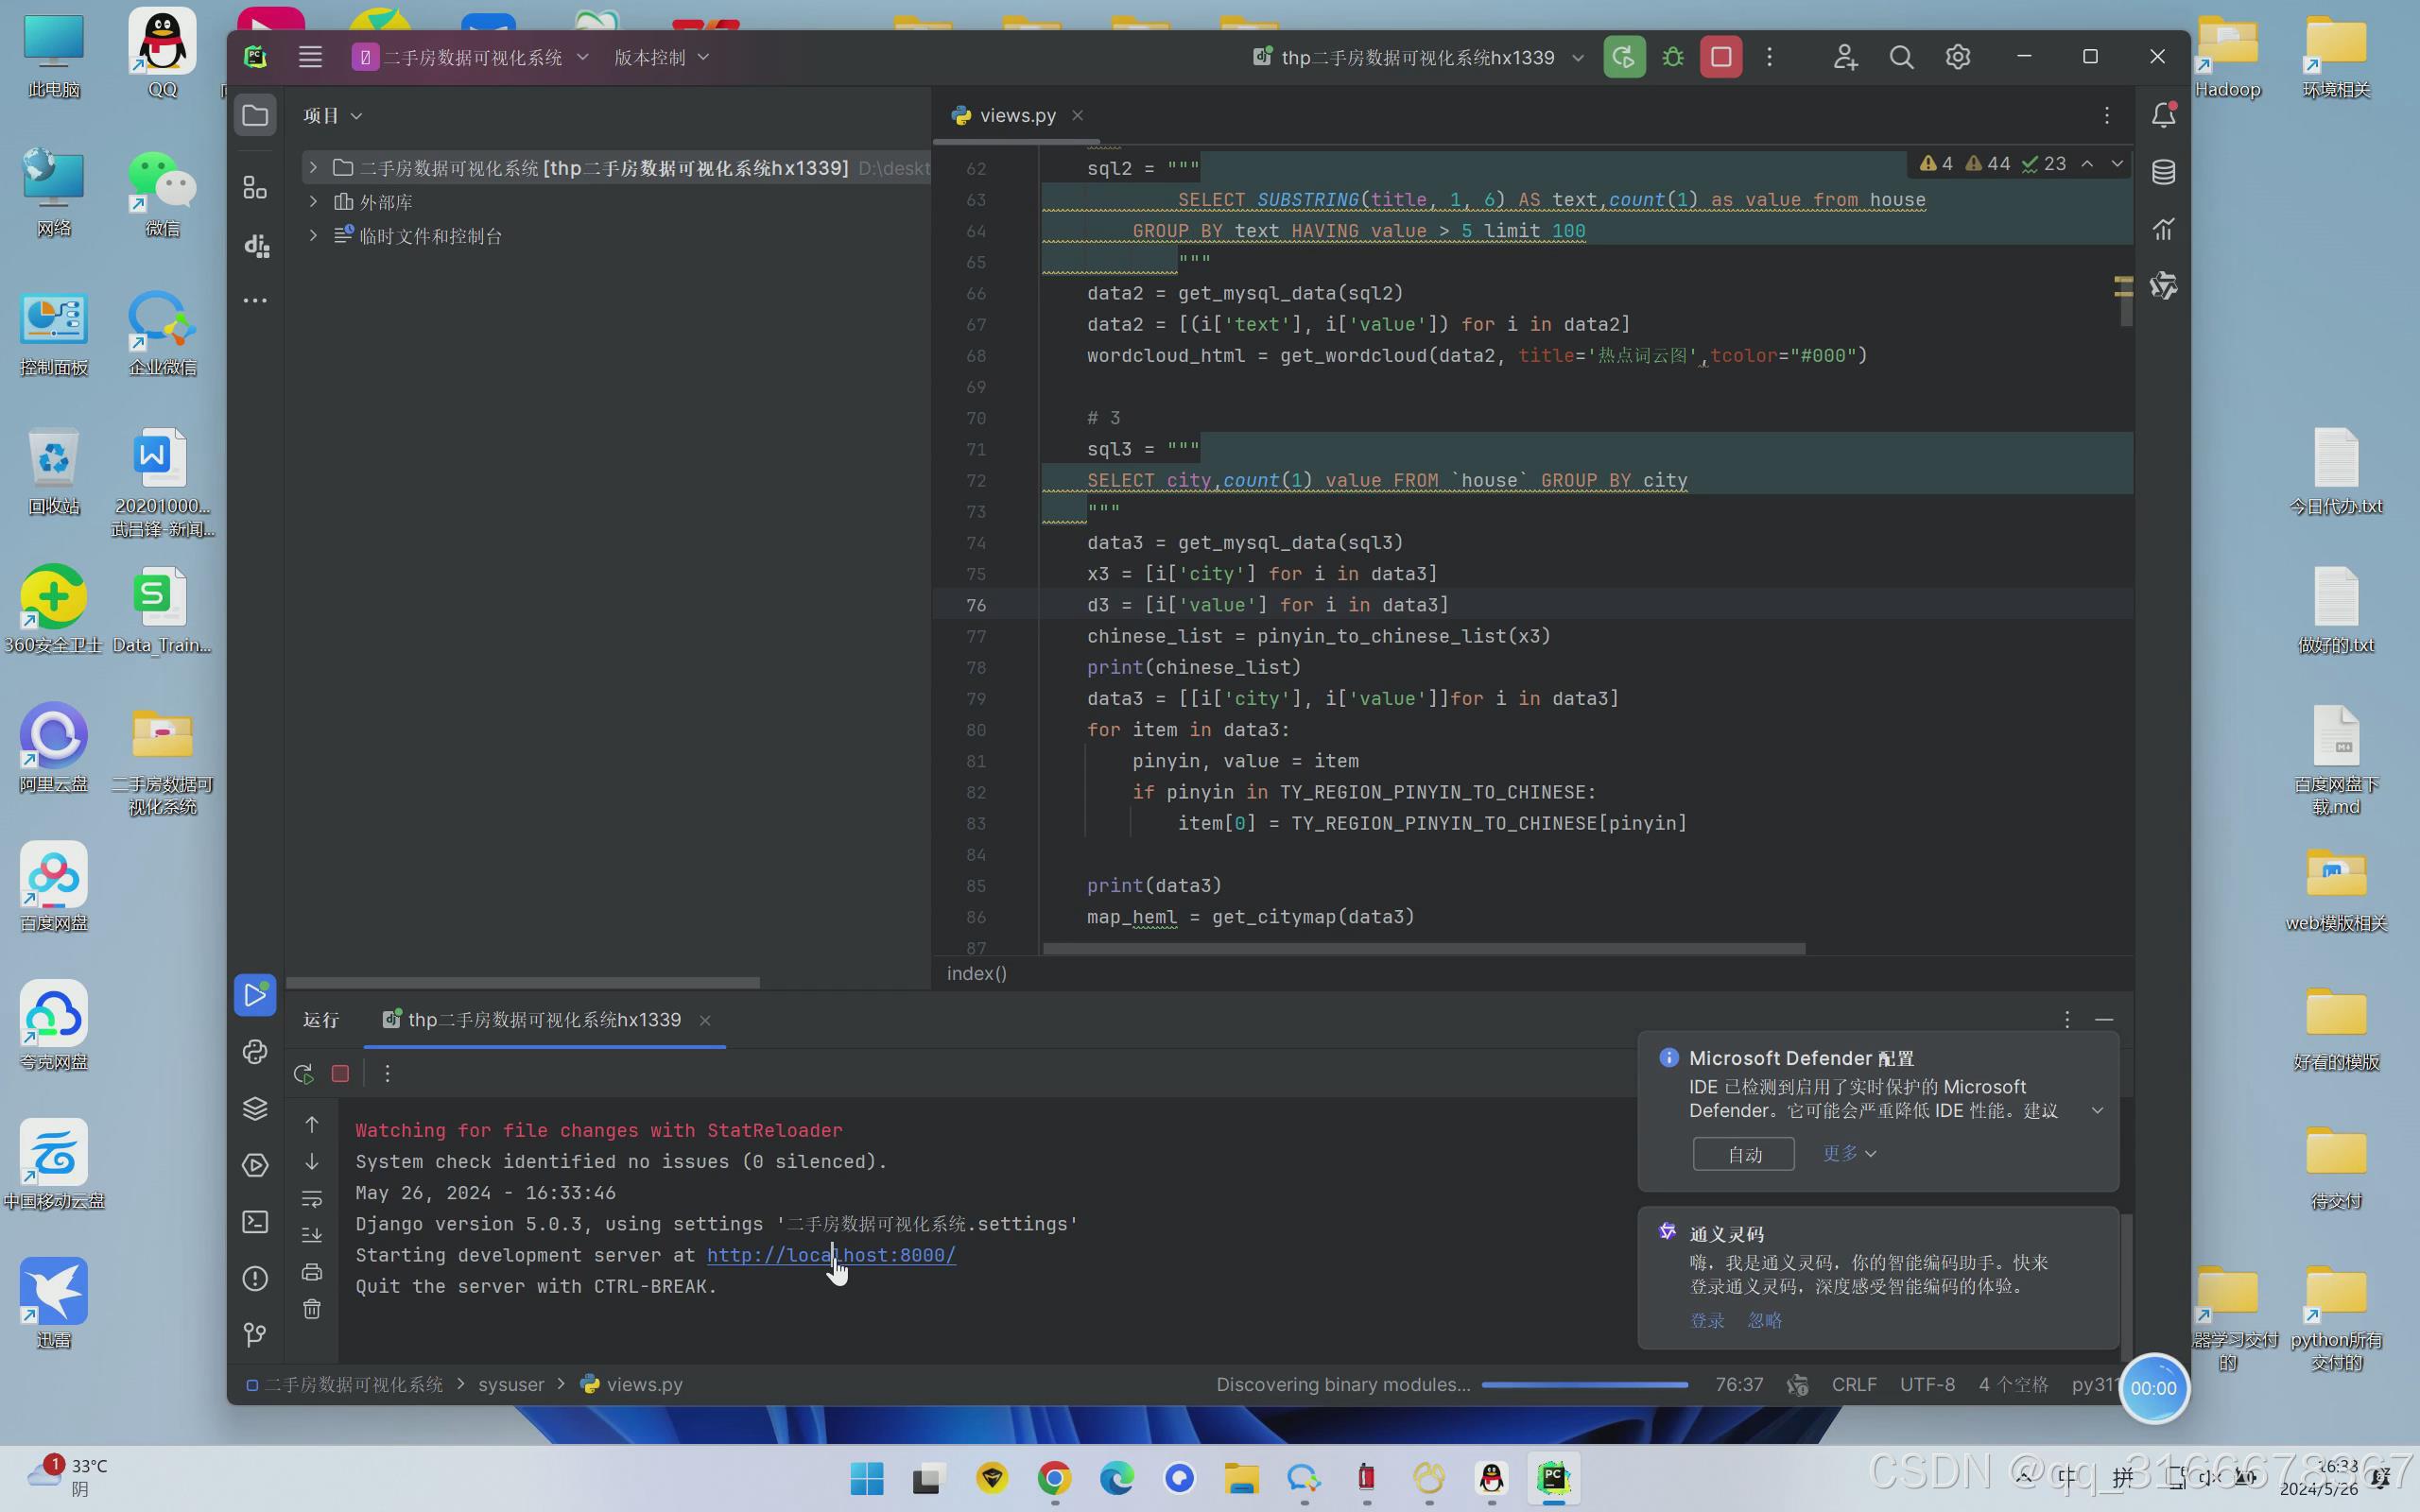Close the hx1339 run tab
This screenshot has height=1512, width=2420.
705,1020
